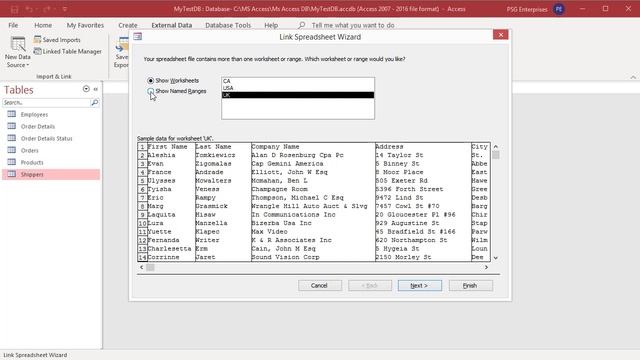Click the PSG Enterprises account avatar
Image resolution: width=640 pixels, height=360 pixels.
[559, 9]
